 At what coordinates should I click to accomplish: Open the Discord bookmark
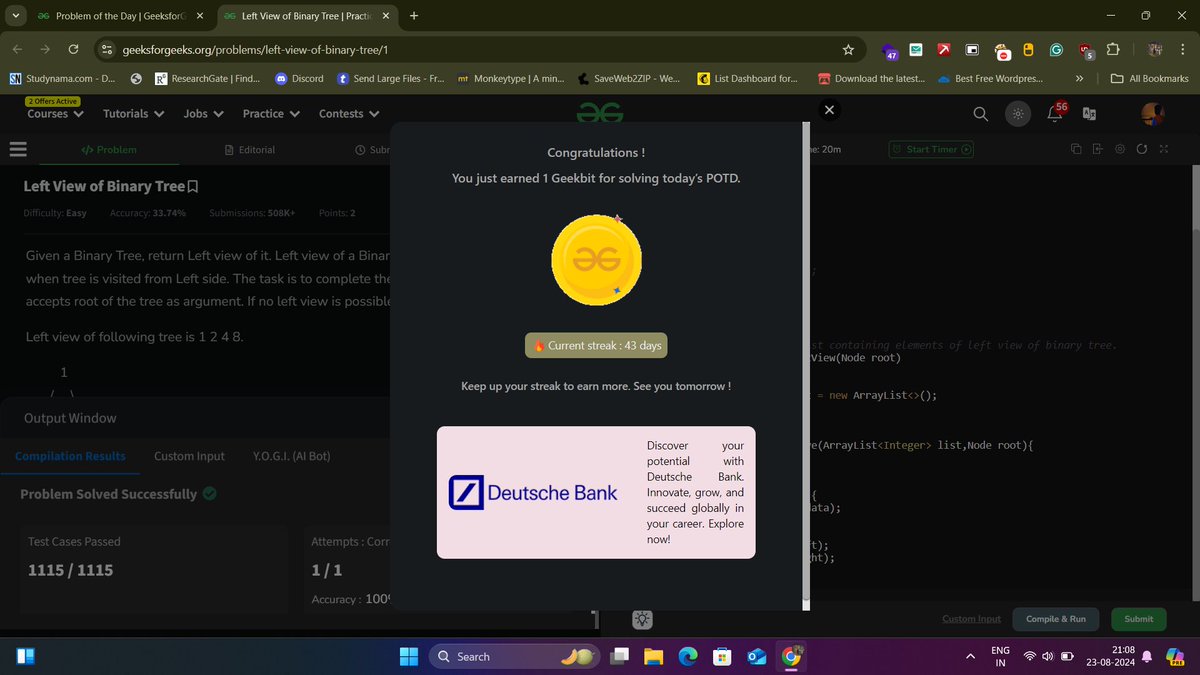(x=299, y=78)
